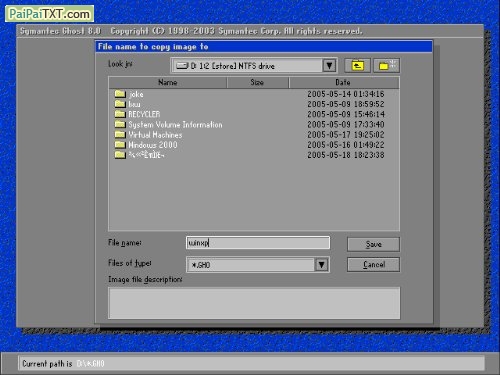Click the date 2005-05-17 19:25:02

click(346, 135)
